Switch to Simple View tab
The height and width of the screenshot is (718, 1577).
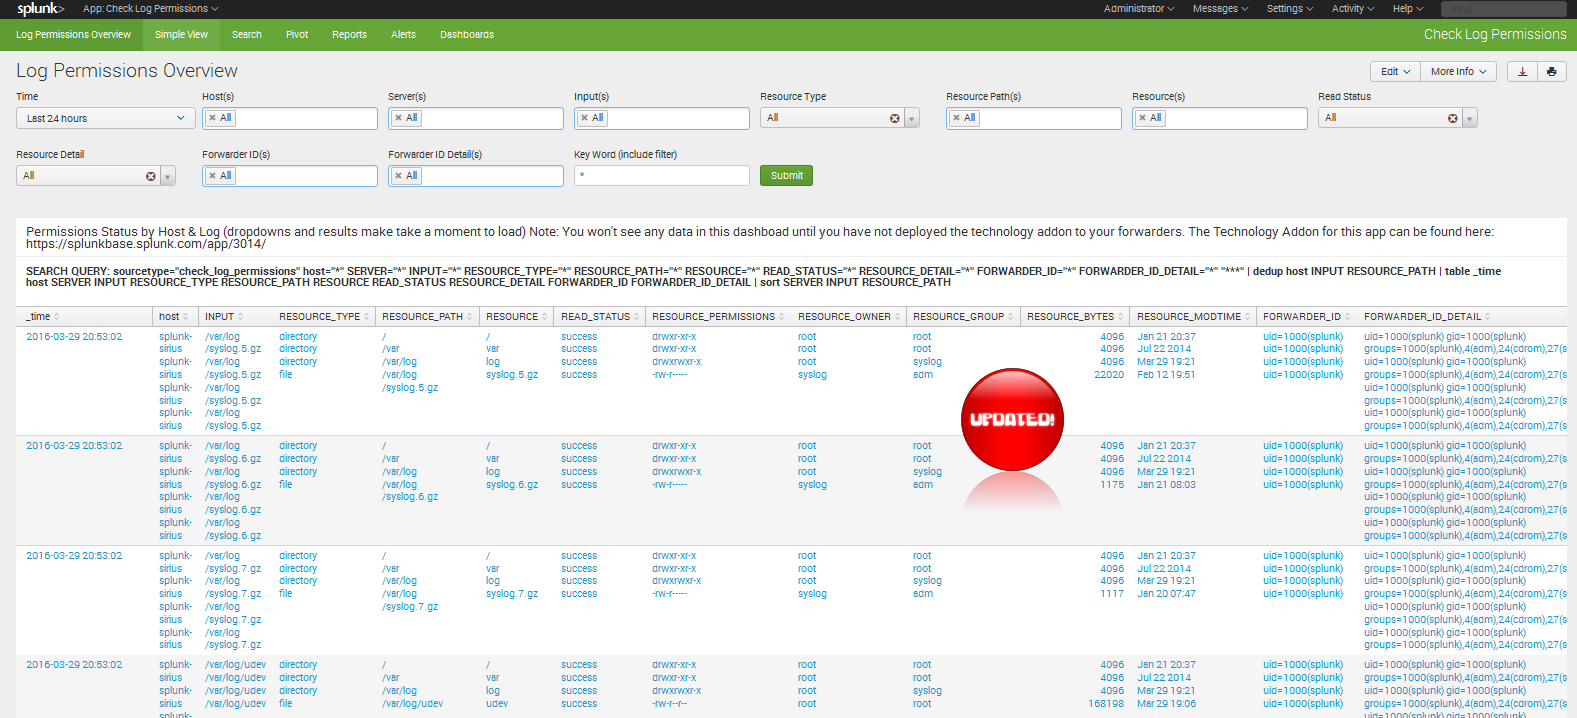click(181, 35)
